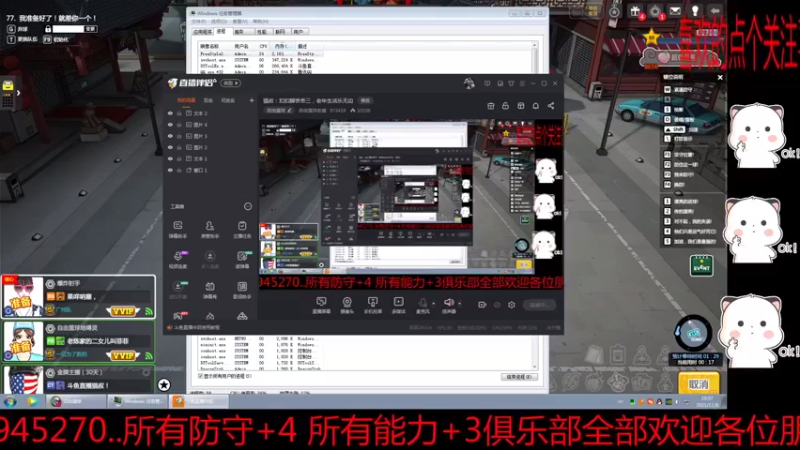Expand the speaker options arrow

460,304
